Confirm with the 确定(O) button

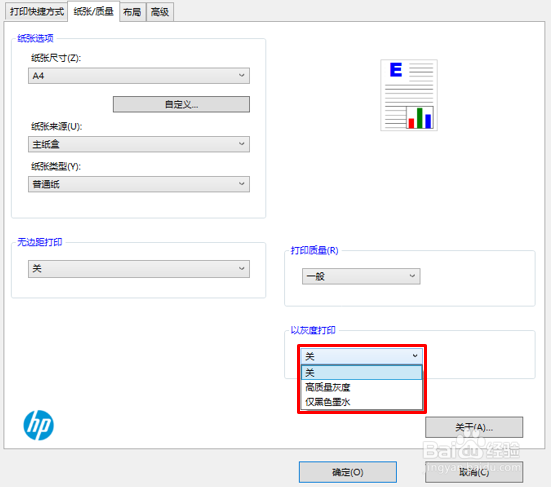(x=348, y=472)
